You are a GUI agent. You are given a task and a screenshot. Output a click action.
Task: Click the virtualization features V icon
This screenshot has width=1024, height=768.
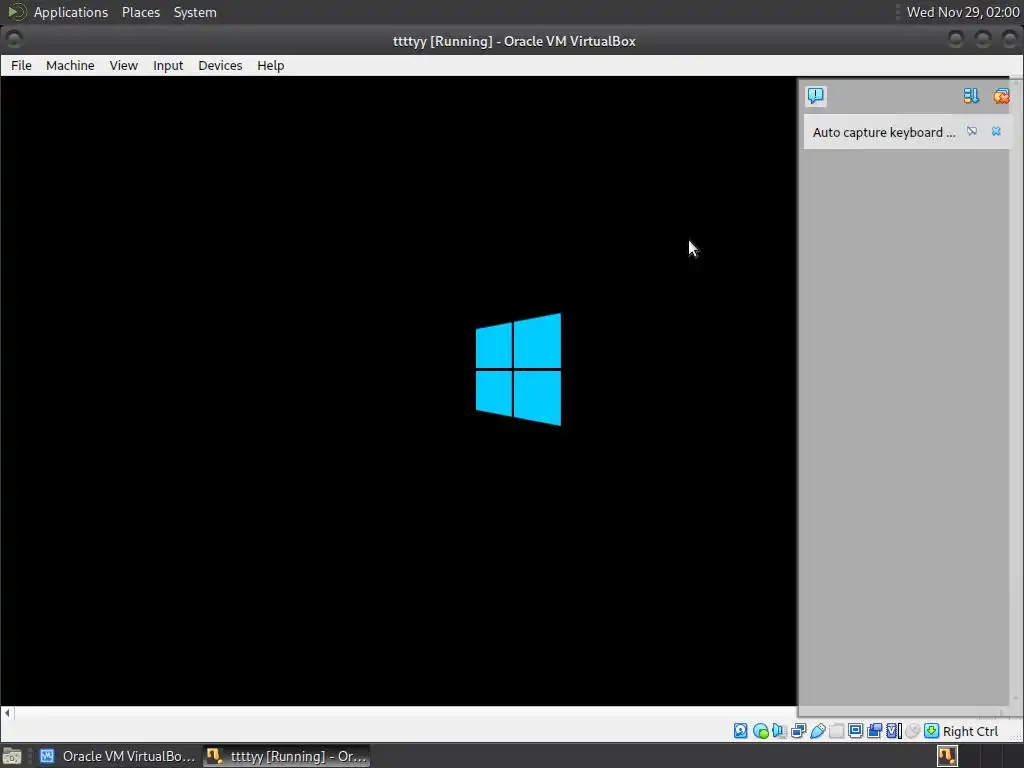point(893,731)
